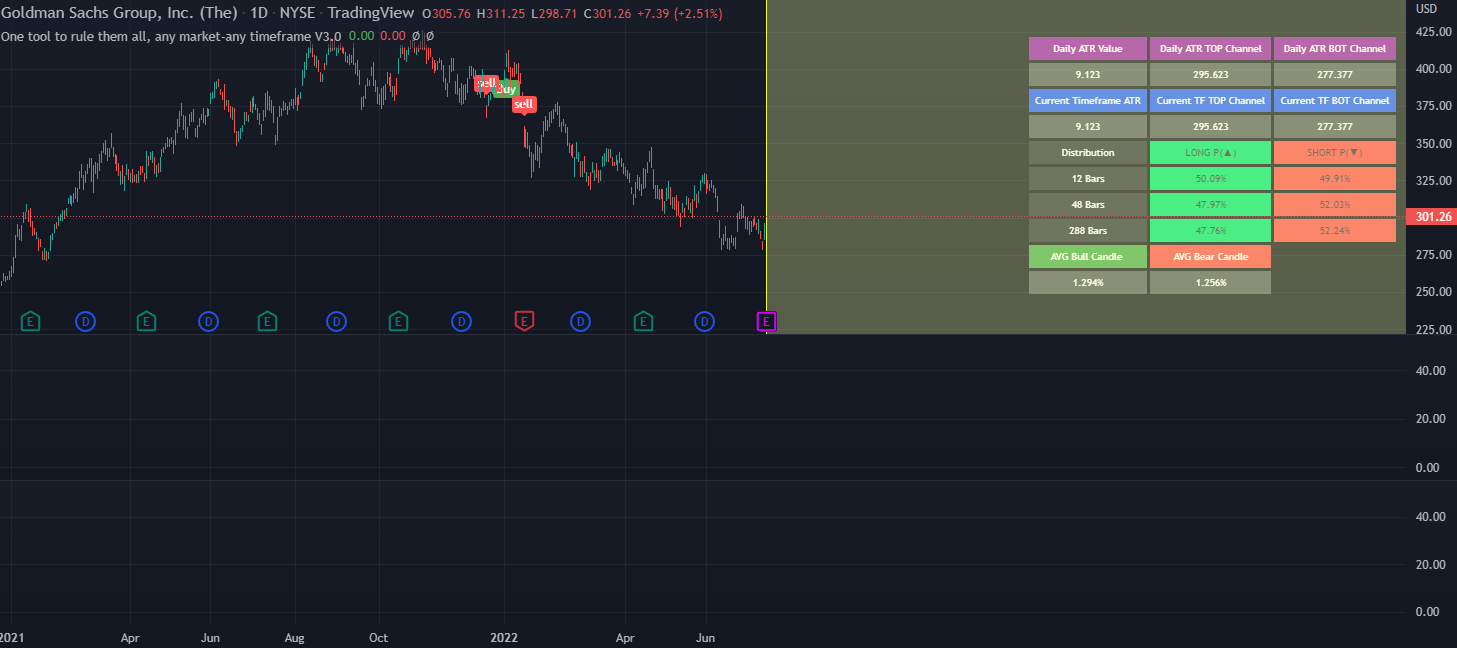Click the red earnings E marker

[x=523, y=321]
